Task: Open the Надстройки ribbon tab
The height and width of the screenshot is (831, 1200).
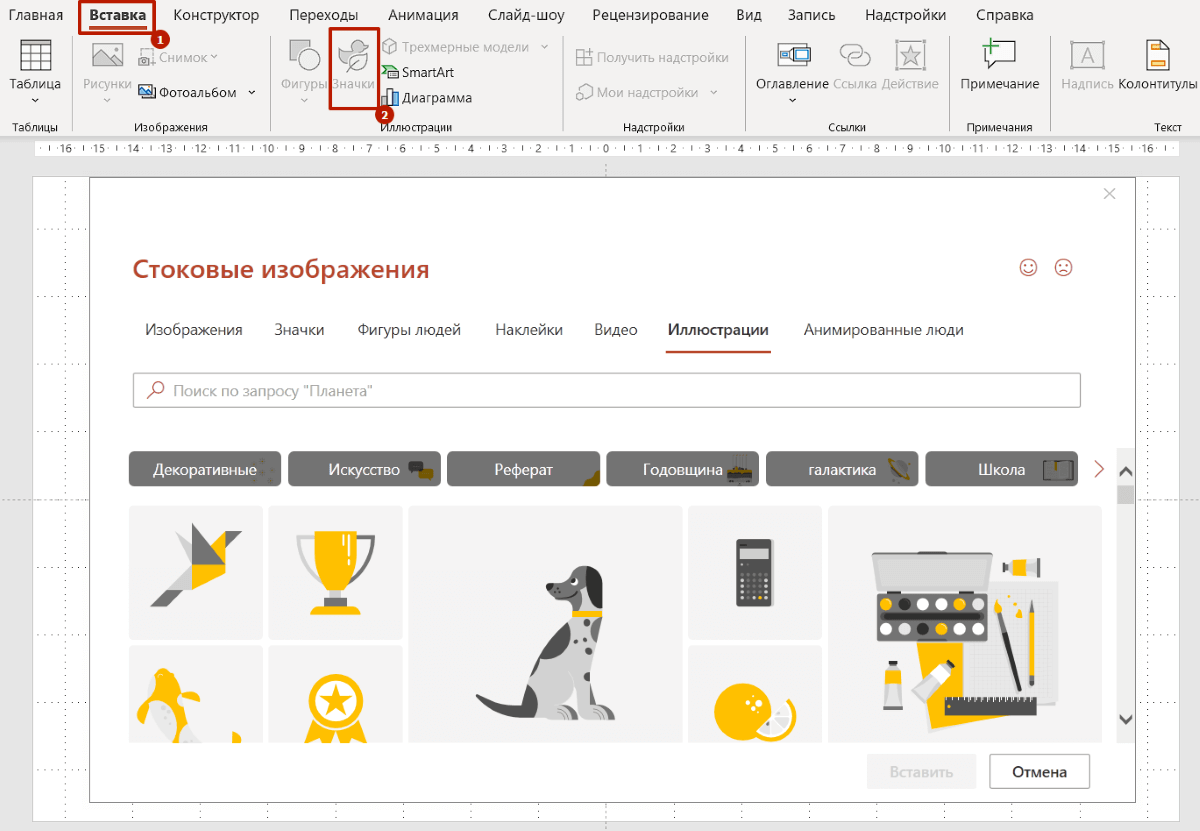Action: (x=906, y=15)
